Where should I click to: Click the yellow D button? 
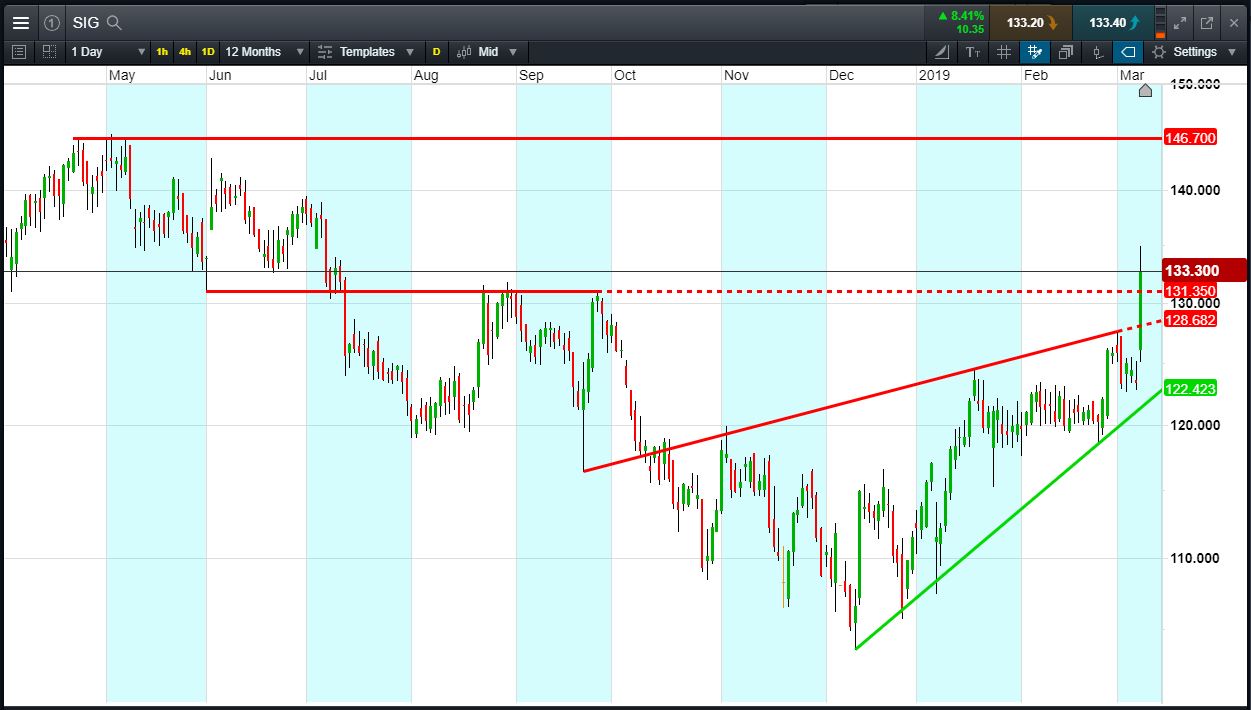tap(436, 52)
